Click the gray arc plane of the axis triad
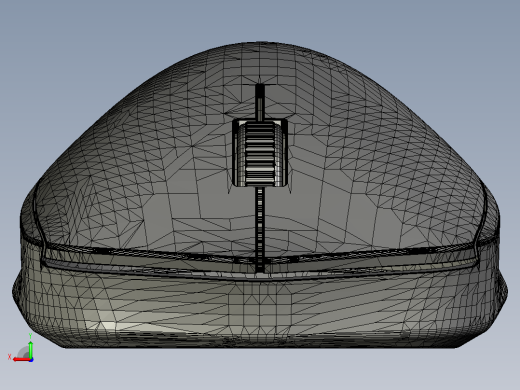Screen dimensions: 520x390 tap(23, 352)
